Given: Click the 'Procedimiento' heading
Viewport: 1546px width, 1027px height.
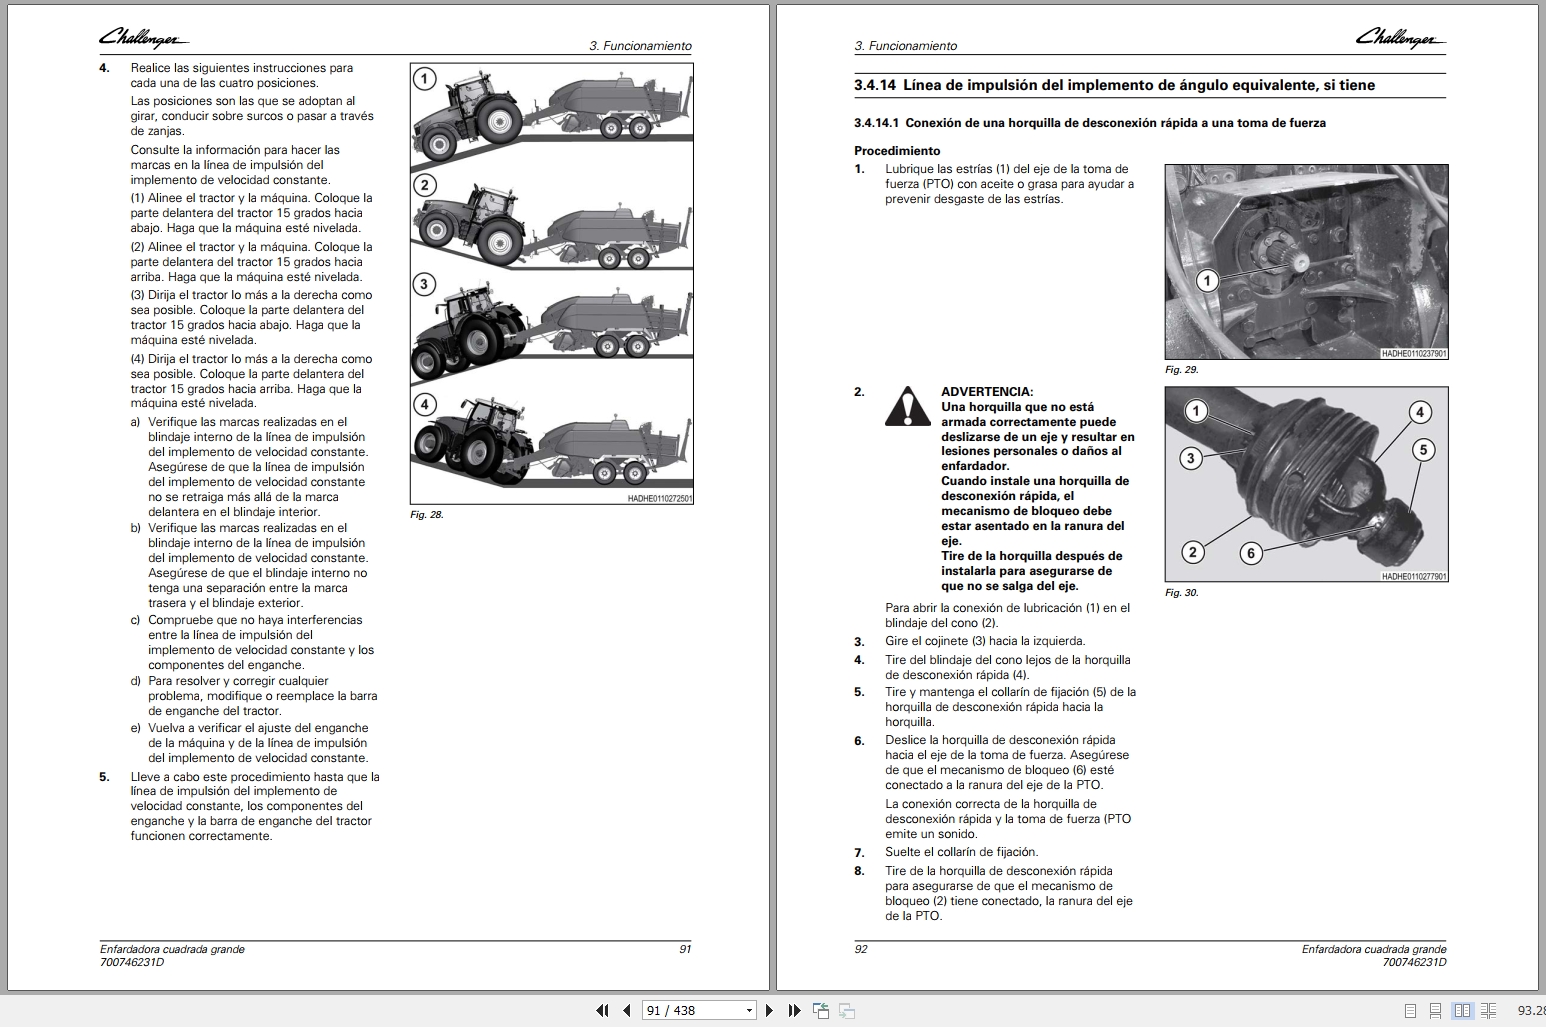Looking at the screenshot, I should pos(897,151).
